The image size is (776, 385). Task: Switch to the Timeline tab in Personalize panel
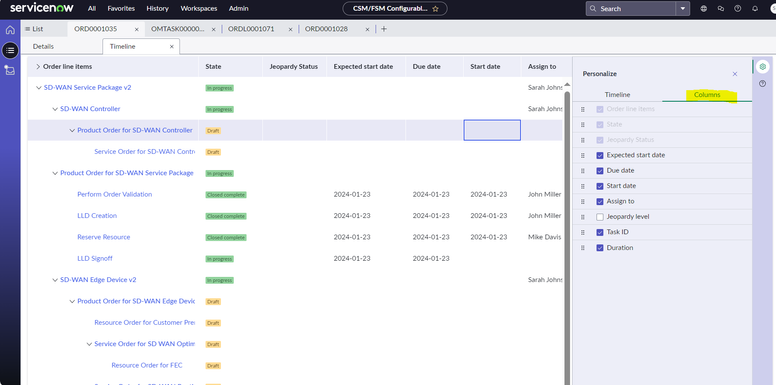[x=617, y=95]
